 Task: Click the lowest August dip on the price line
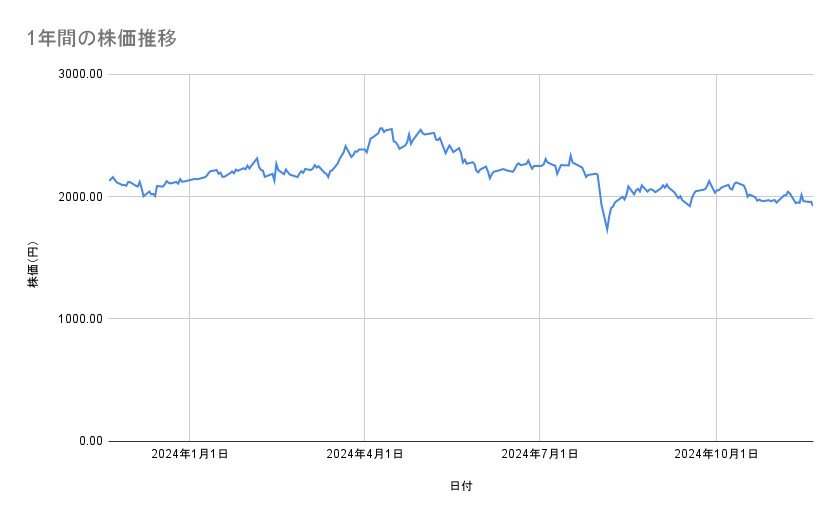(x=607, y=231)
